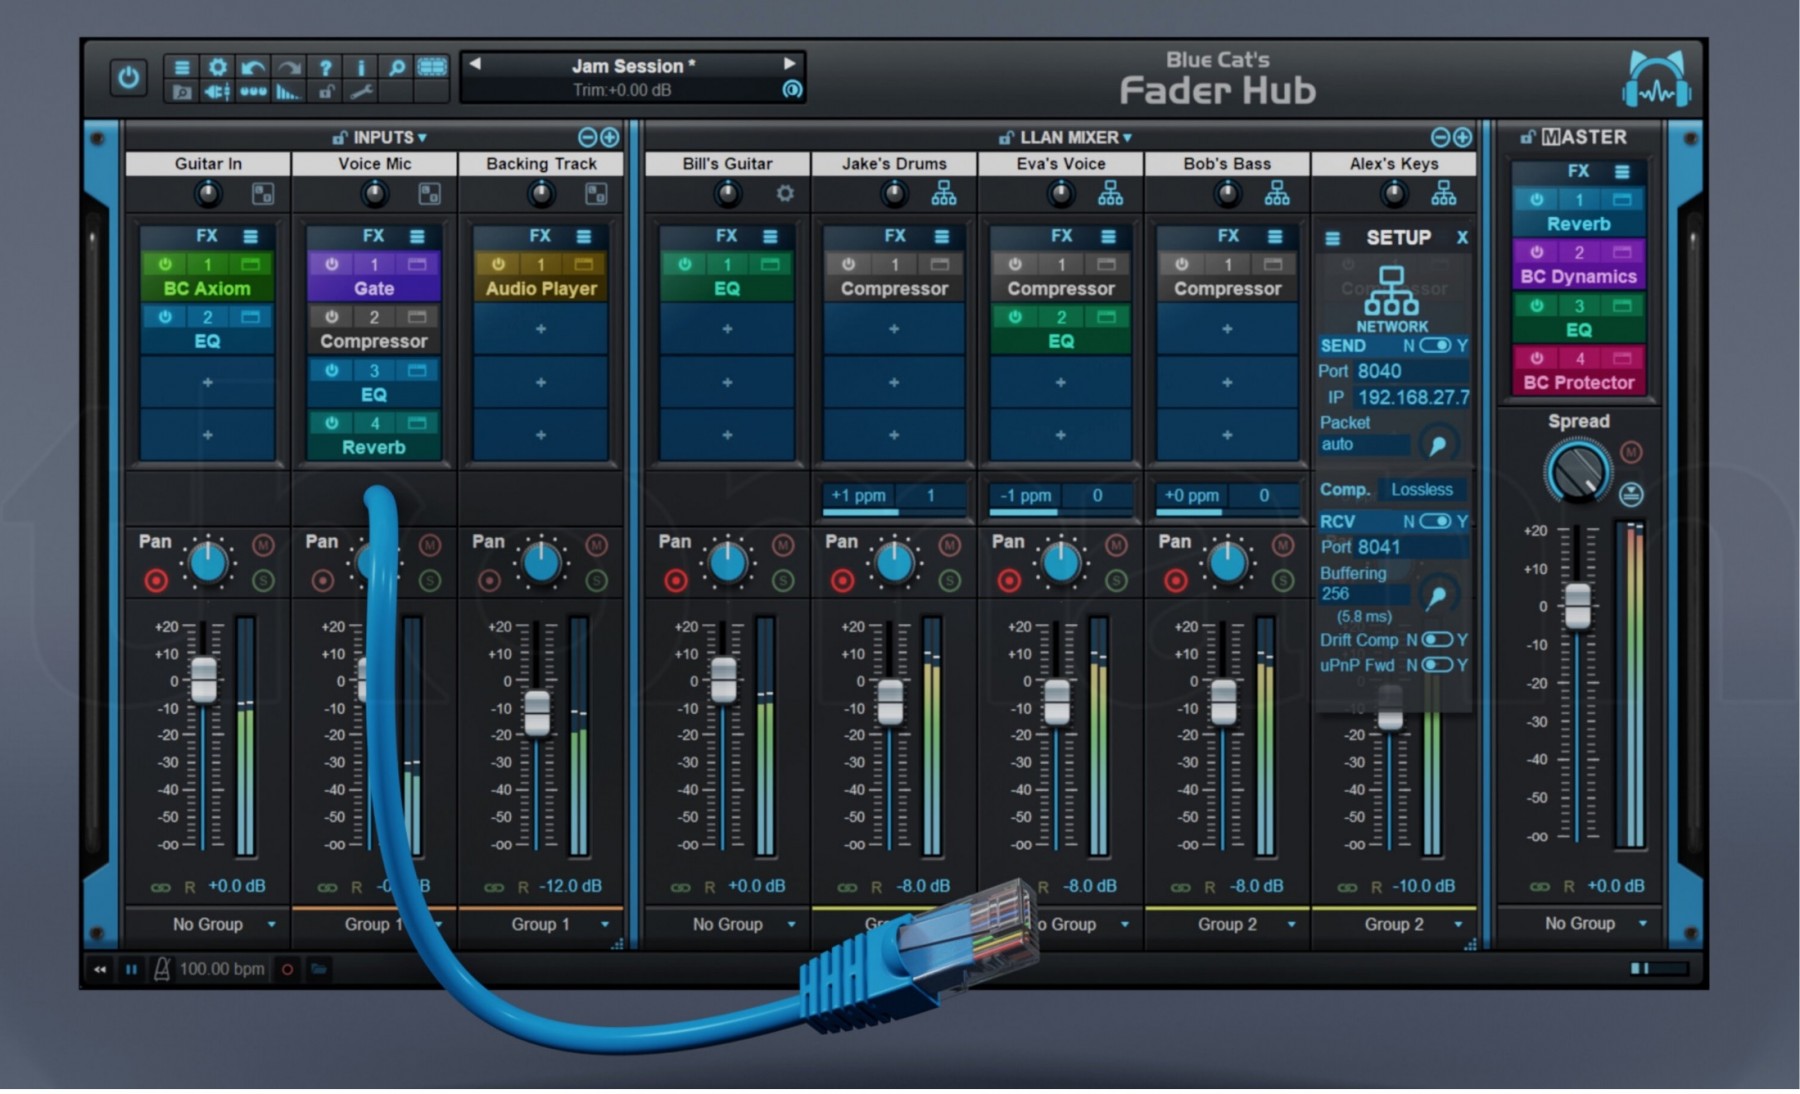This screenshot has width=1800, height=1094.
Task: Toggle power of Gate plugin on Voice Mic
Action: (332, 264)
